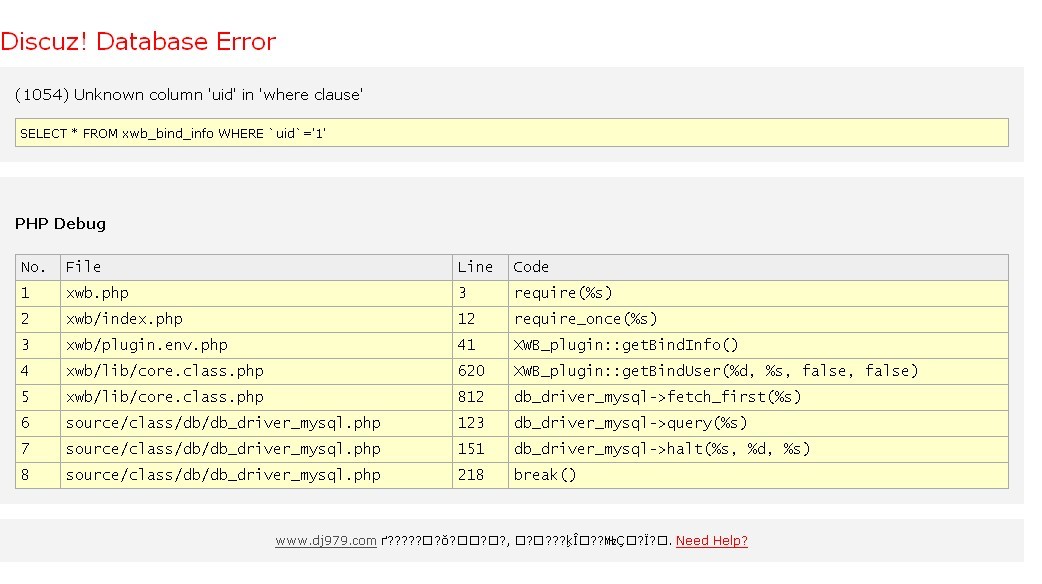This screenshot has height=584, width=1042.
Task: Select db_driver_mysql.php file in row 8
Action: click(x=257, y=474)
